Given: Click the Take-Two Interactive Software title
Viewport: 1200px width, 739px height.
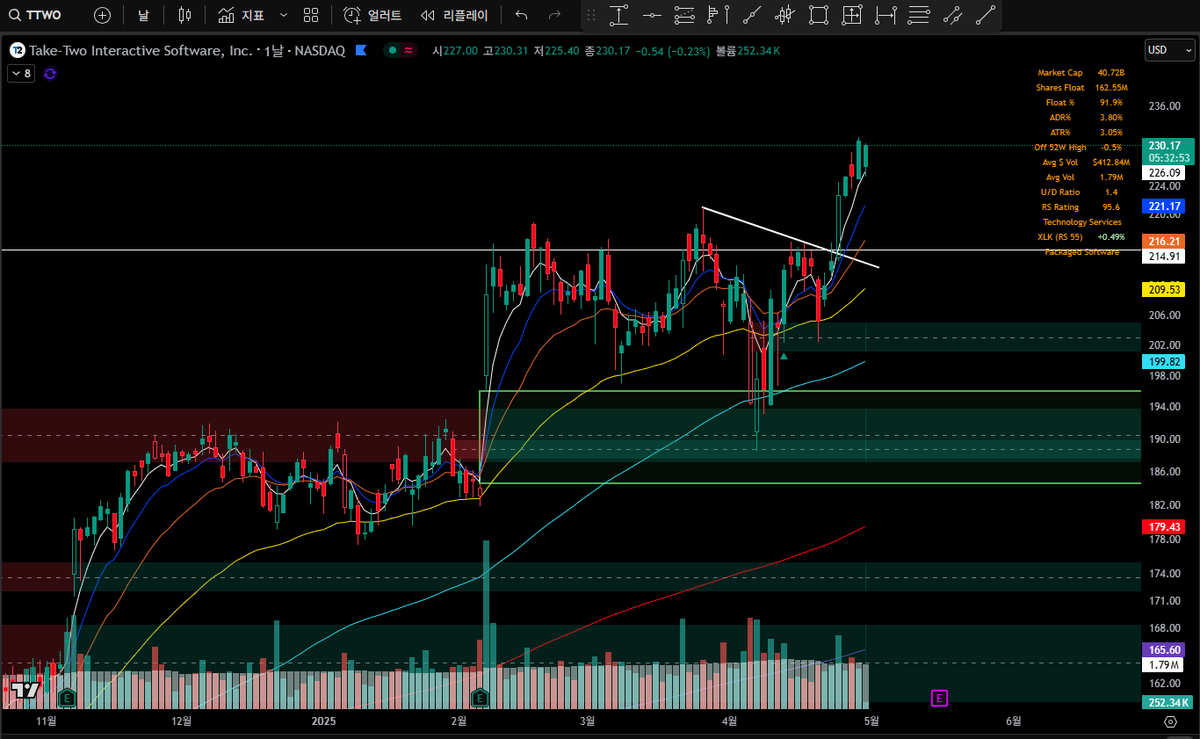Looking at the screenshot, I should [x=140, y=50].
